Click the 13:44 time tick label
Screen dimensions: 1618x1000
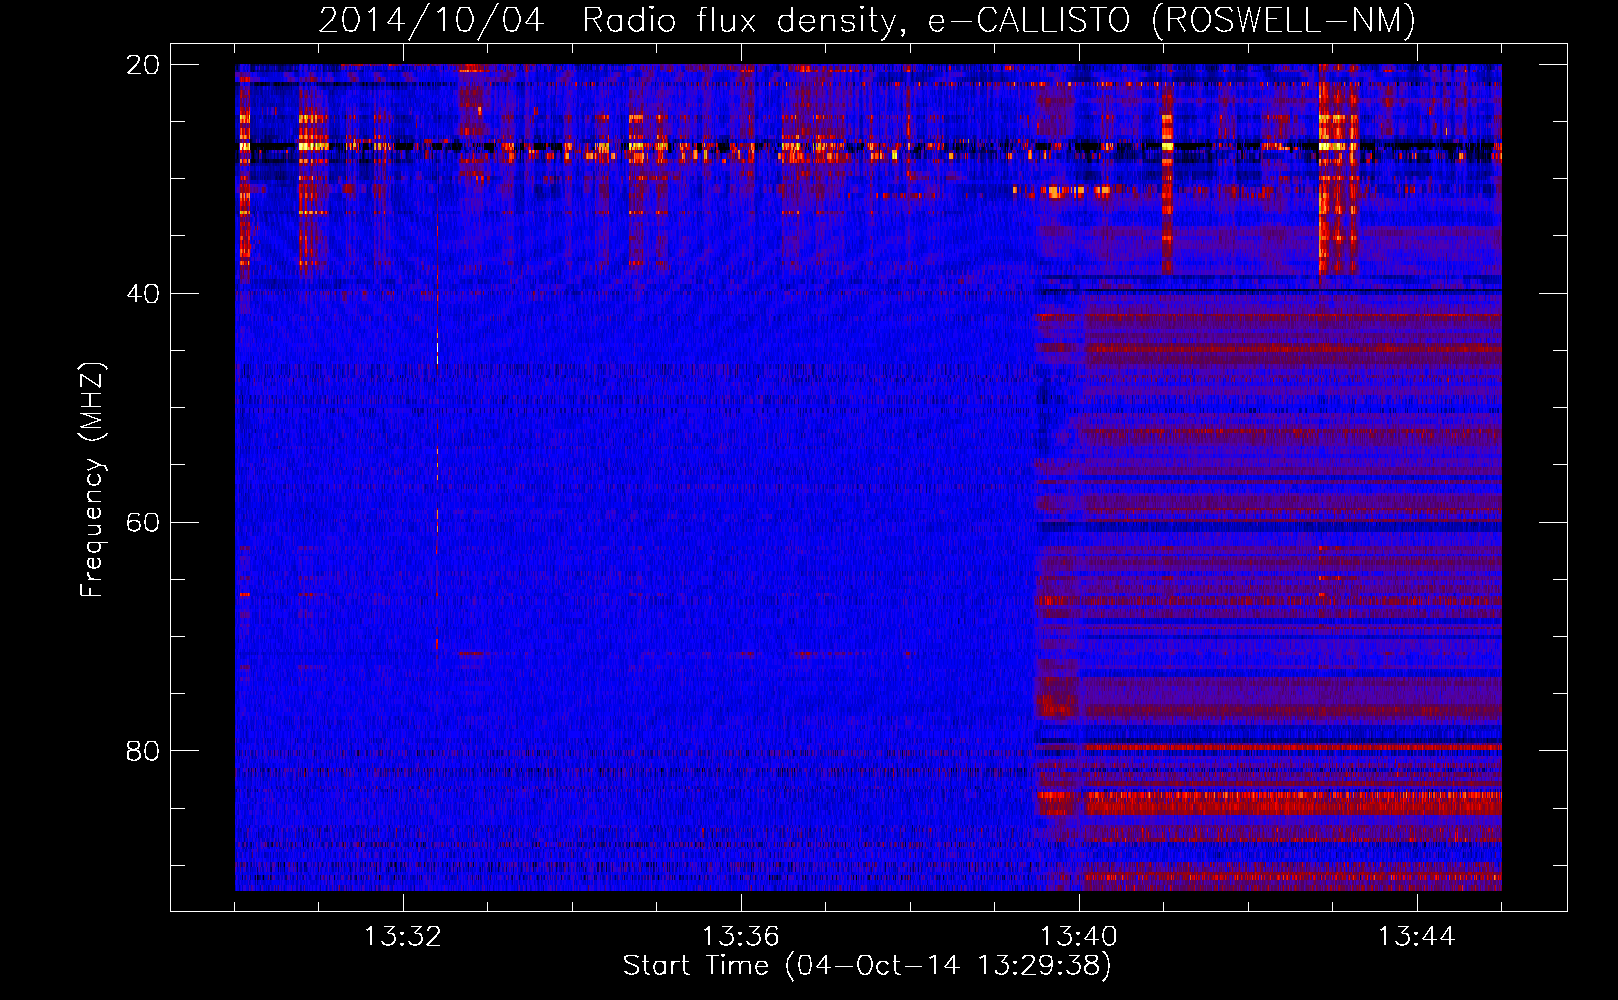[x=1417, y=937]
